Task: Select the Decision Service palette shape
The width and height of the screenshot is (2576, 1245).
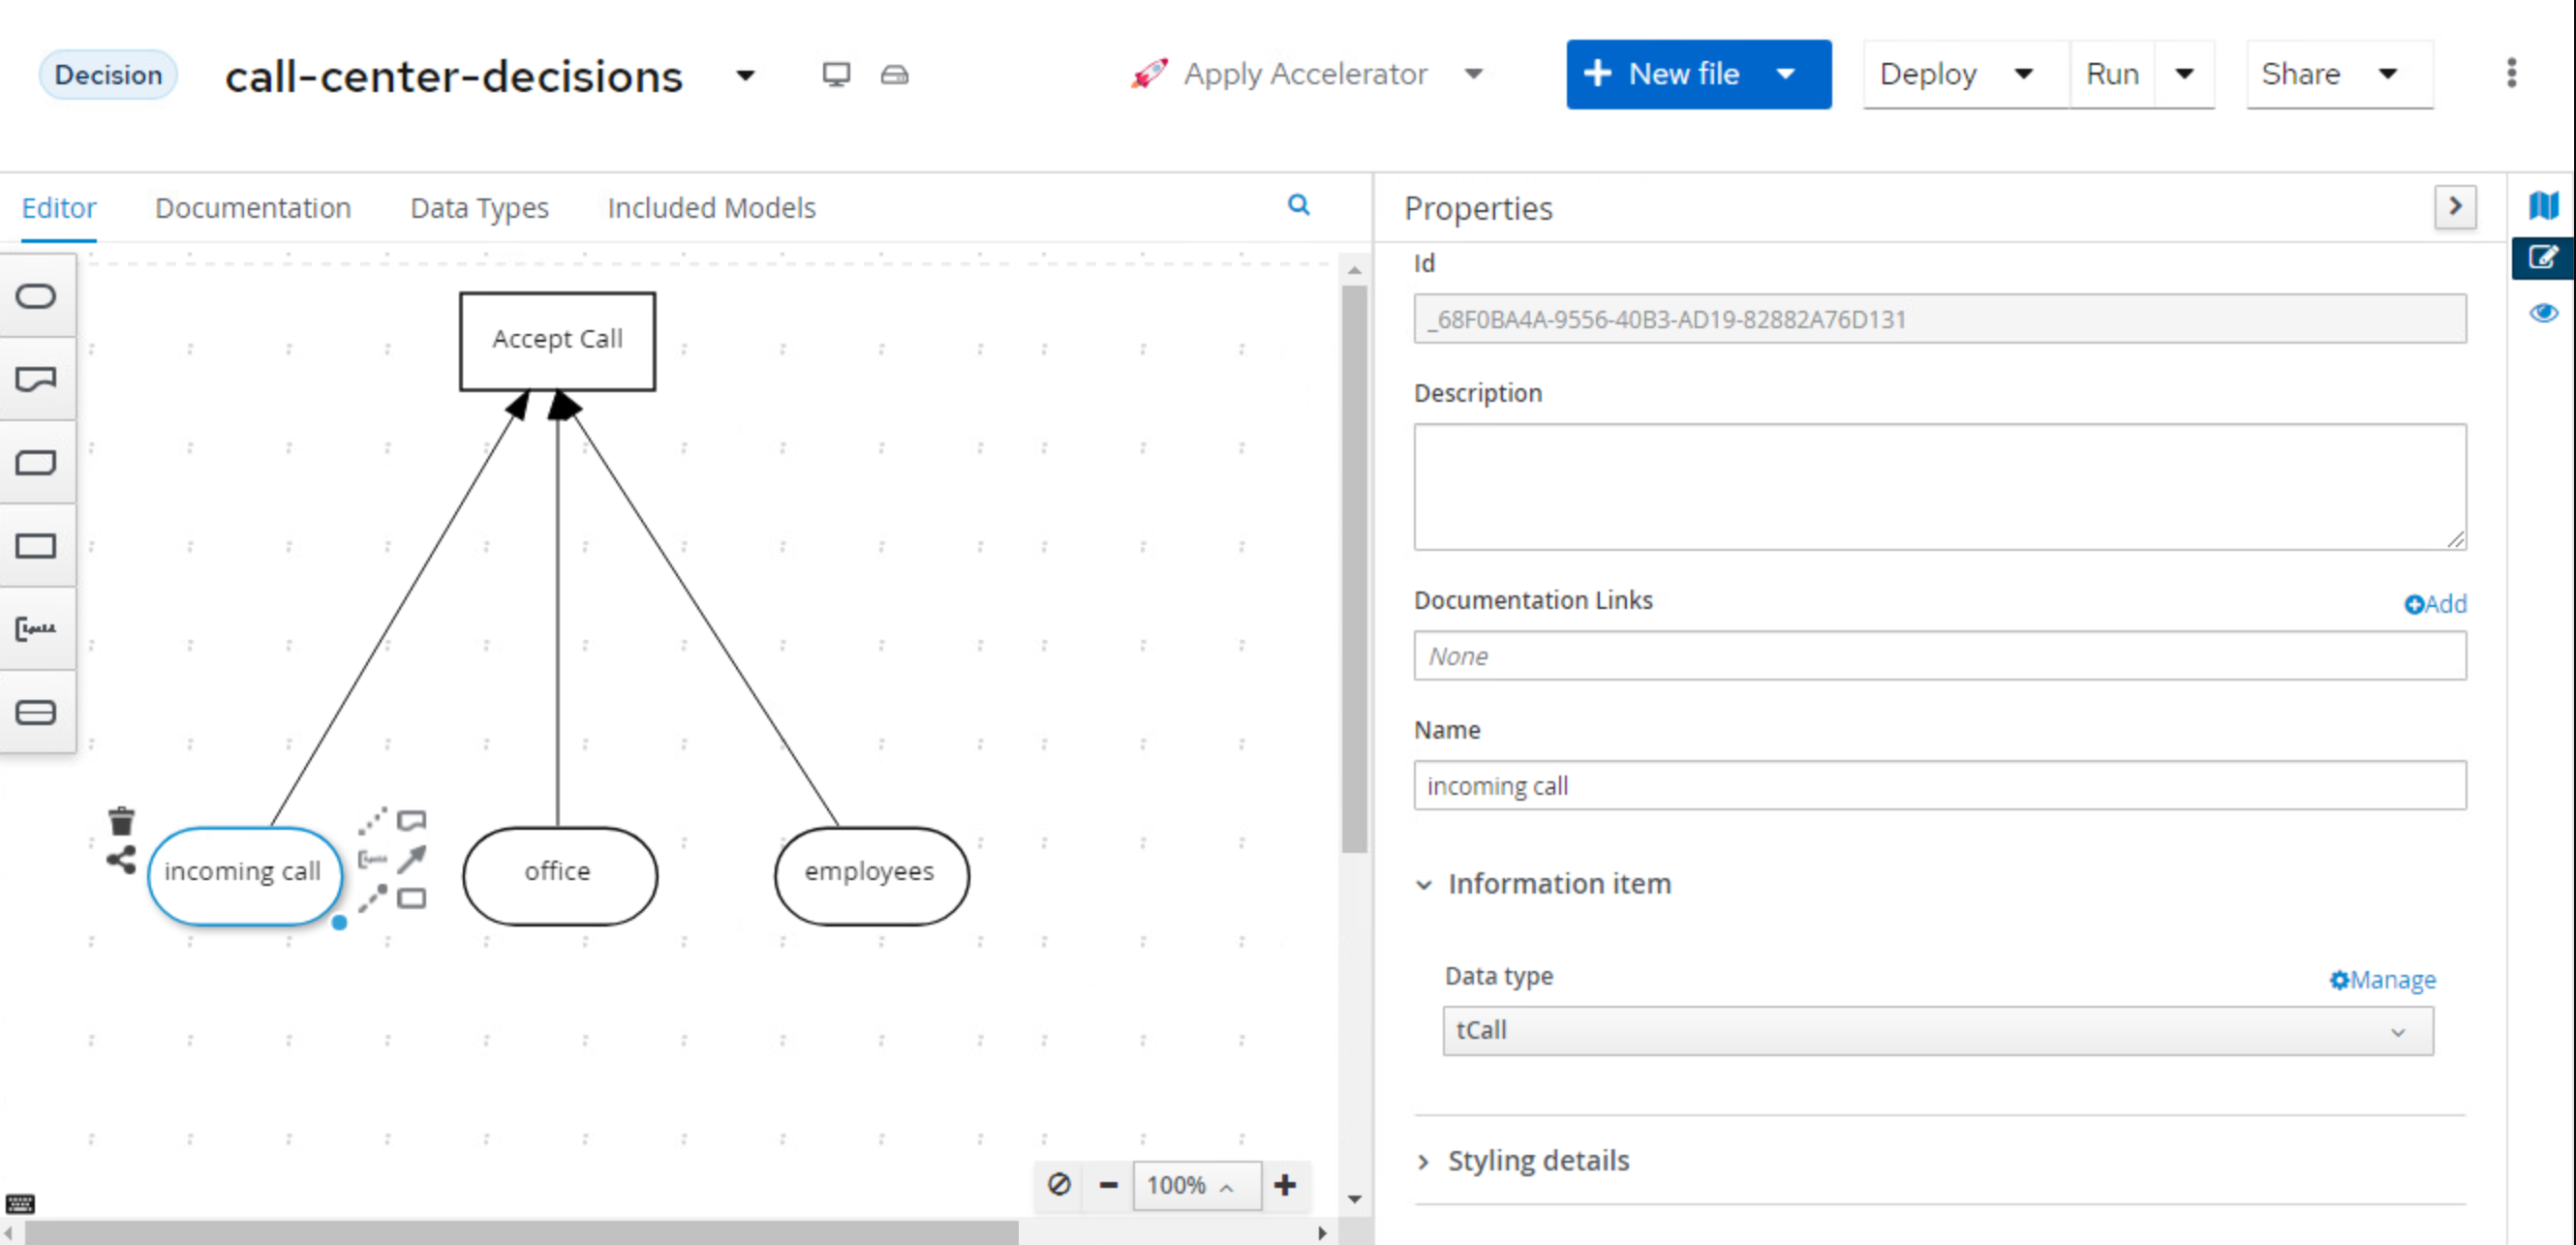Action: click(36, 712)
